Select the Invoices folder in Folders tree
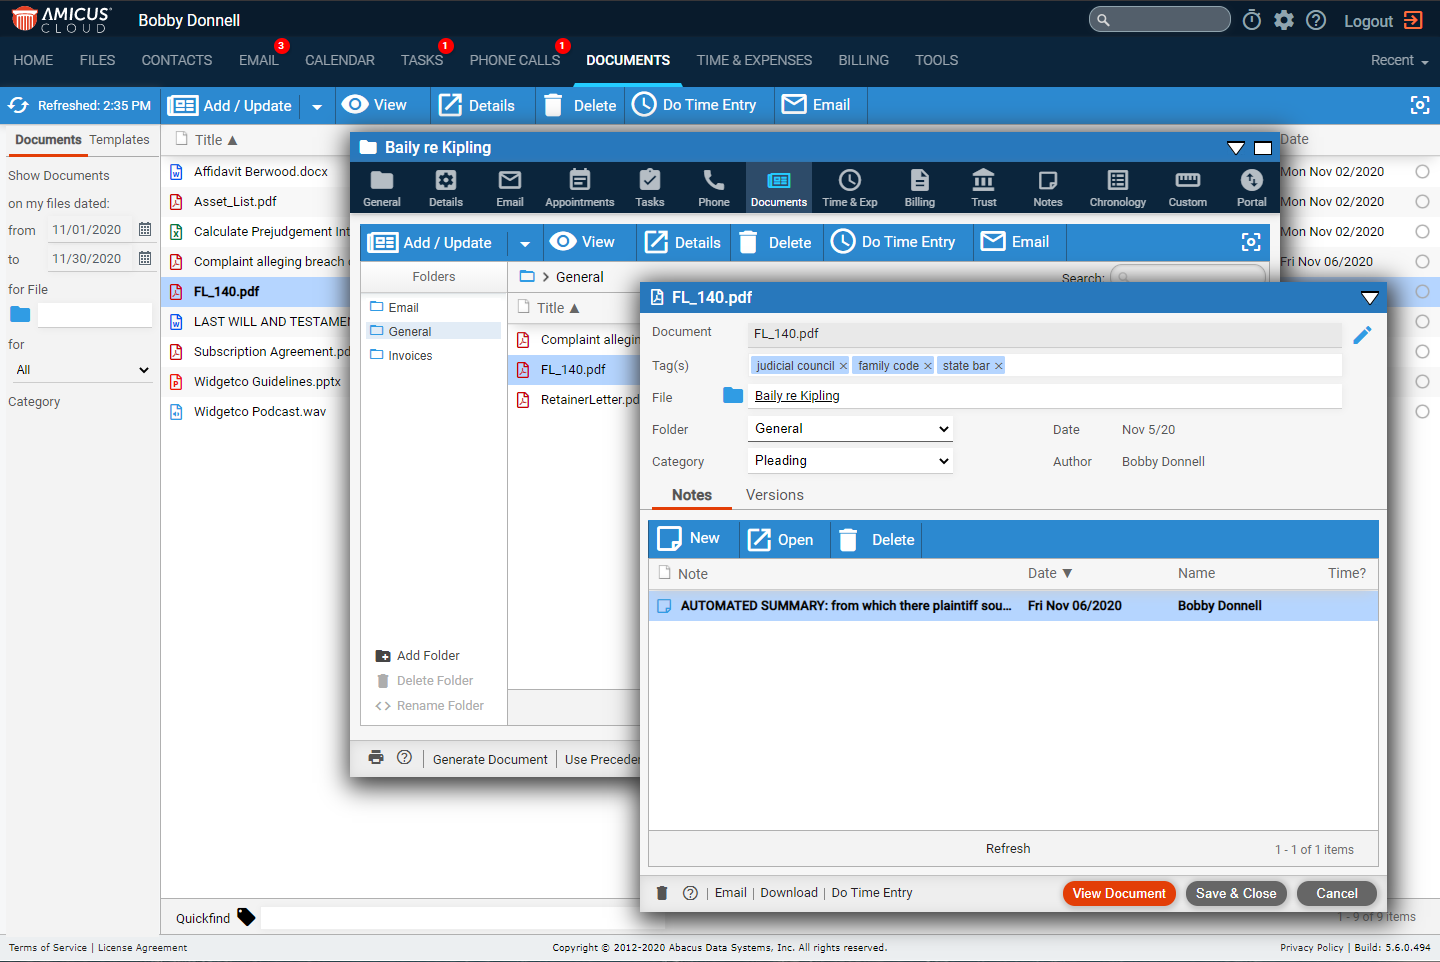 (x=410, y=356)
